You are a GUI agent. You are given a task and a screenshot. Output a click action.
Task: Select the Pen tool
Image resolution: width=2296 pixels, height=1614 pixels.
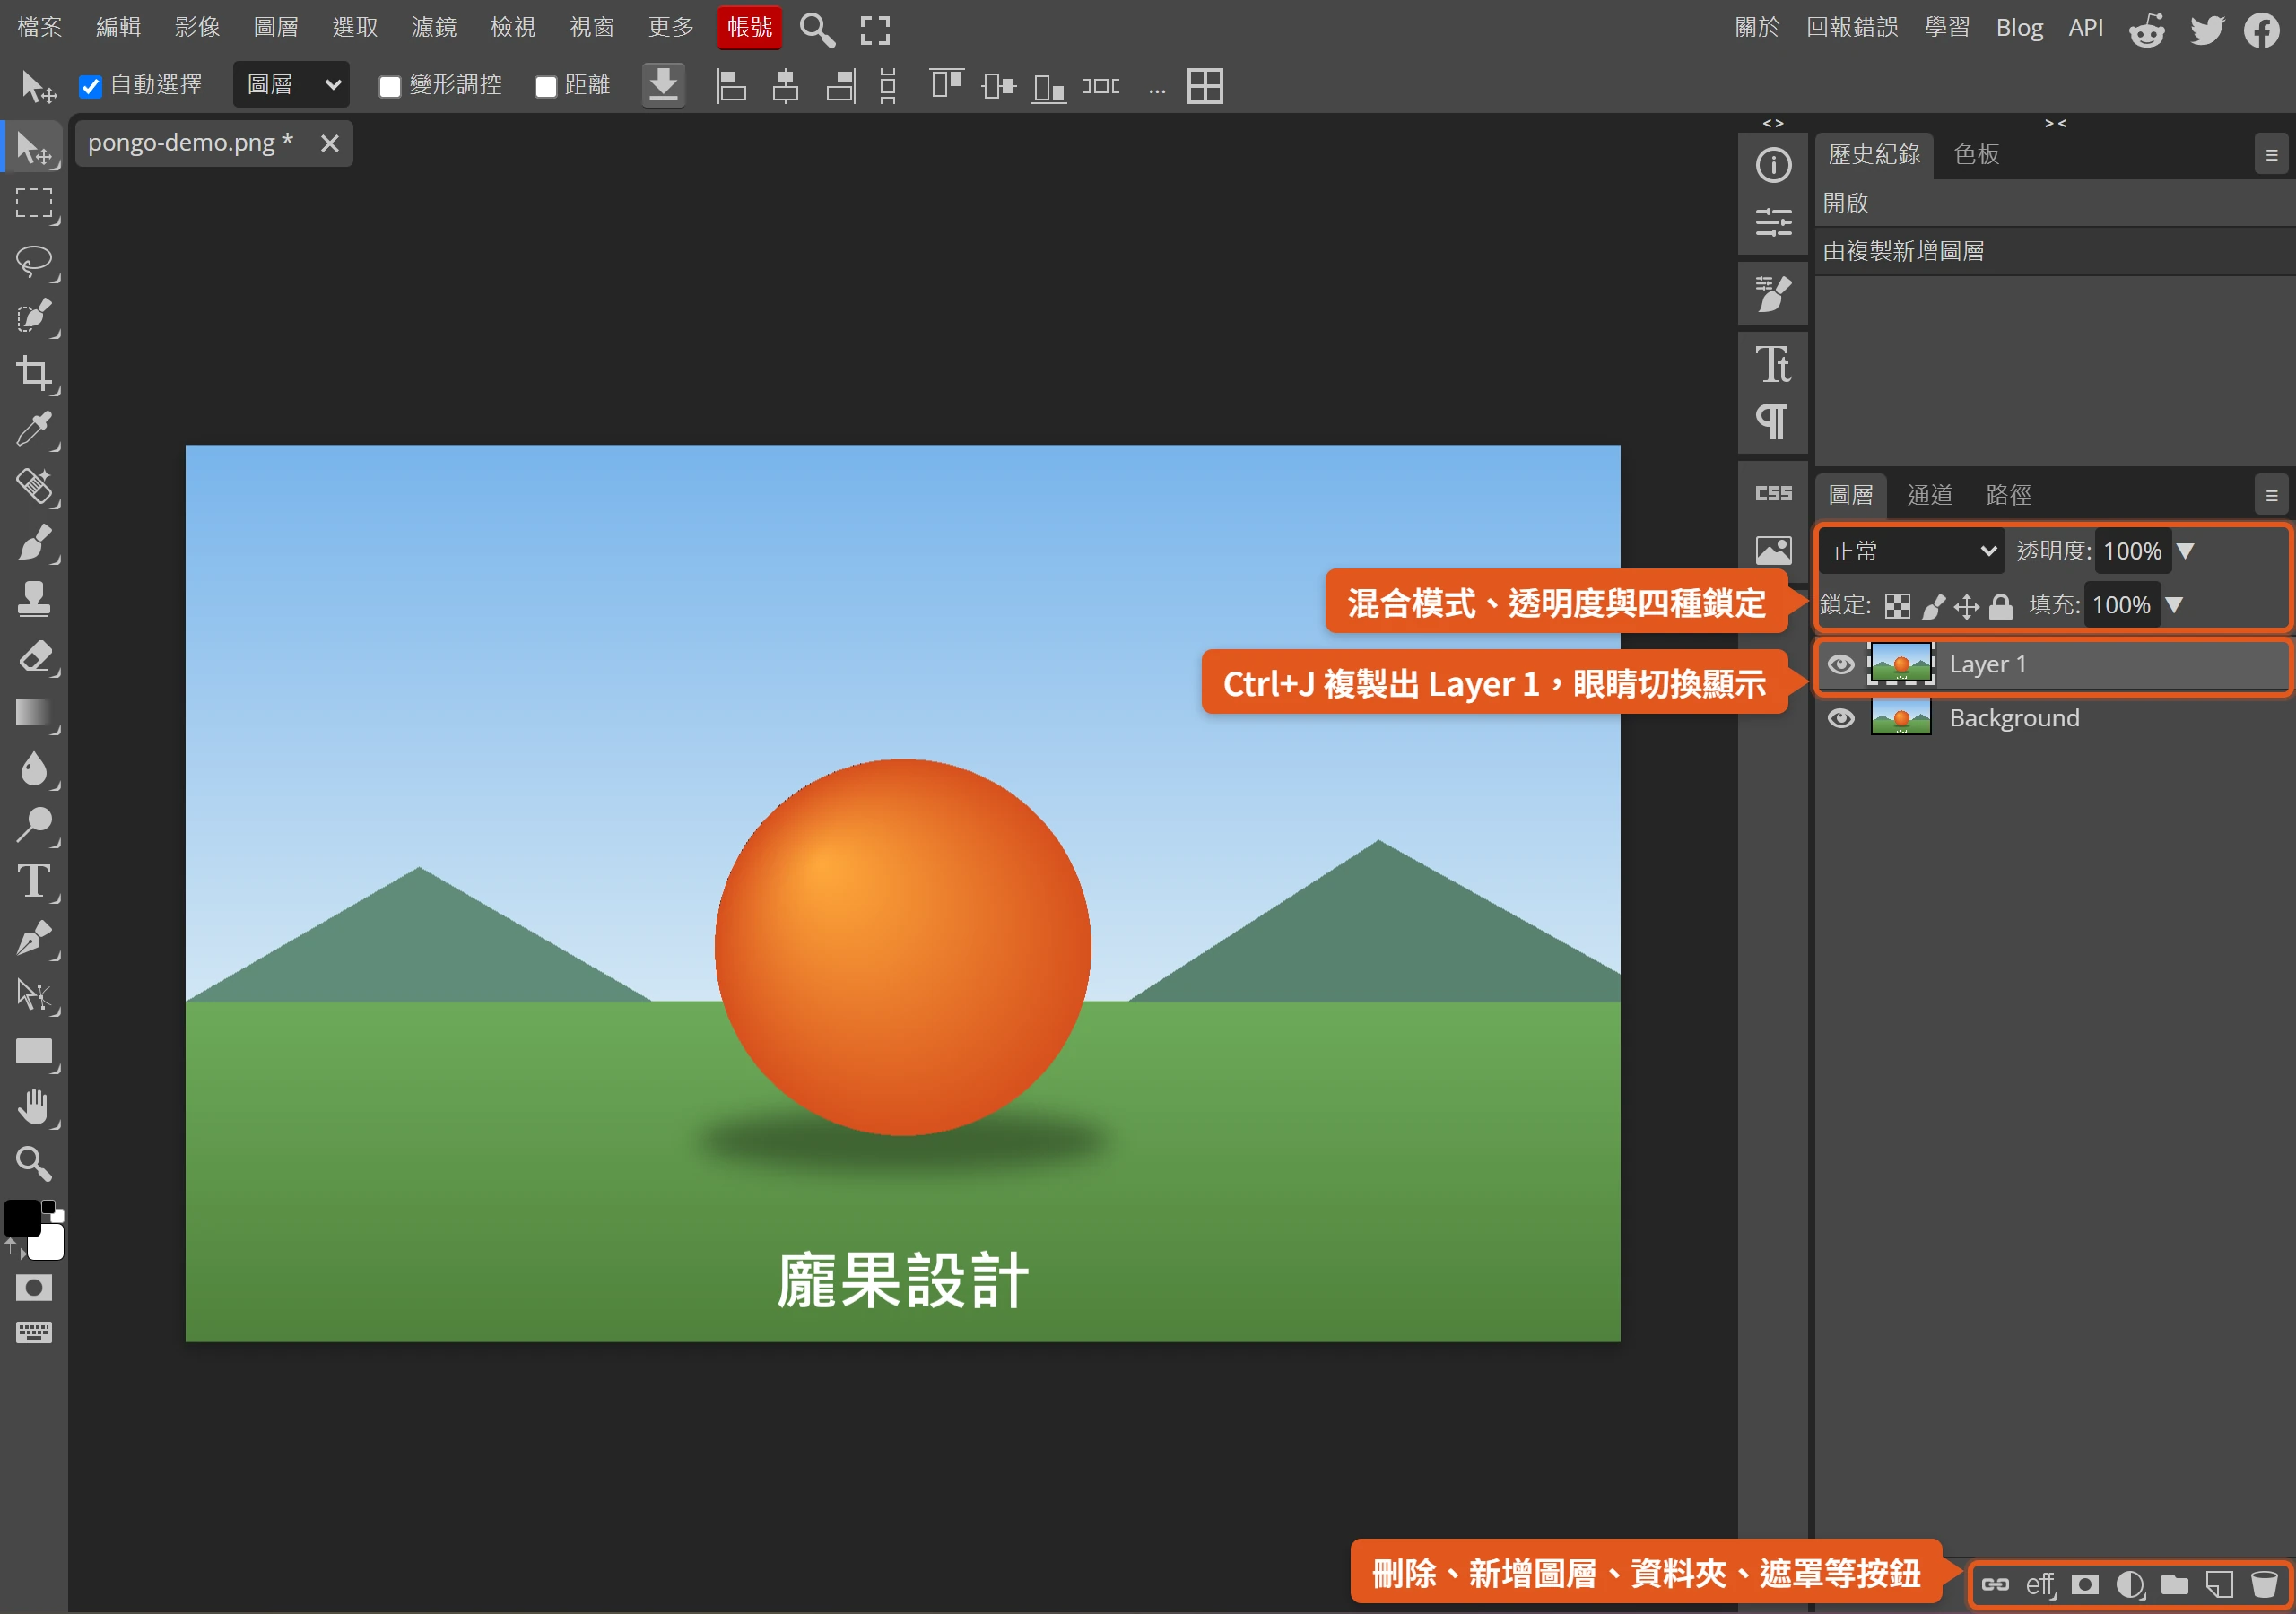34,938
